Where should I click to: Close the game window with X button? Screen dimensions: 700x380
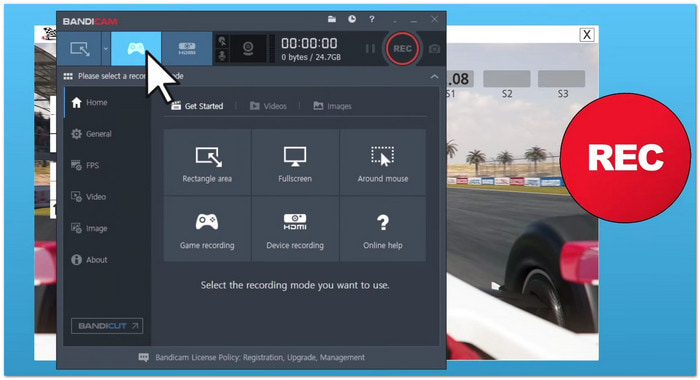pyautogui.click(x=587, y=35)
